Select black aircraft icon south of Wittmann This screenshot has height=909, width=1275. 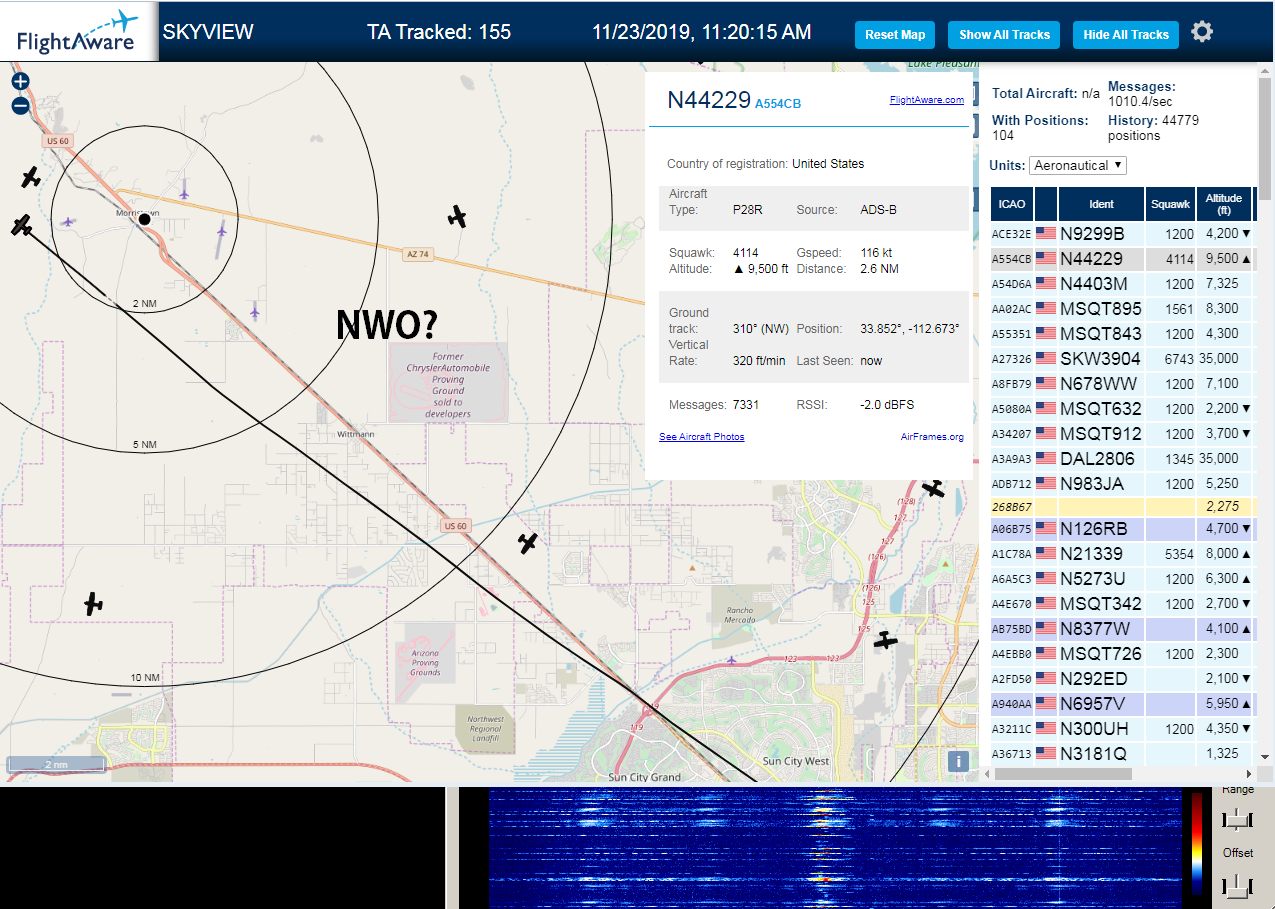[x=528, y=543]
